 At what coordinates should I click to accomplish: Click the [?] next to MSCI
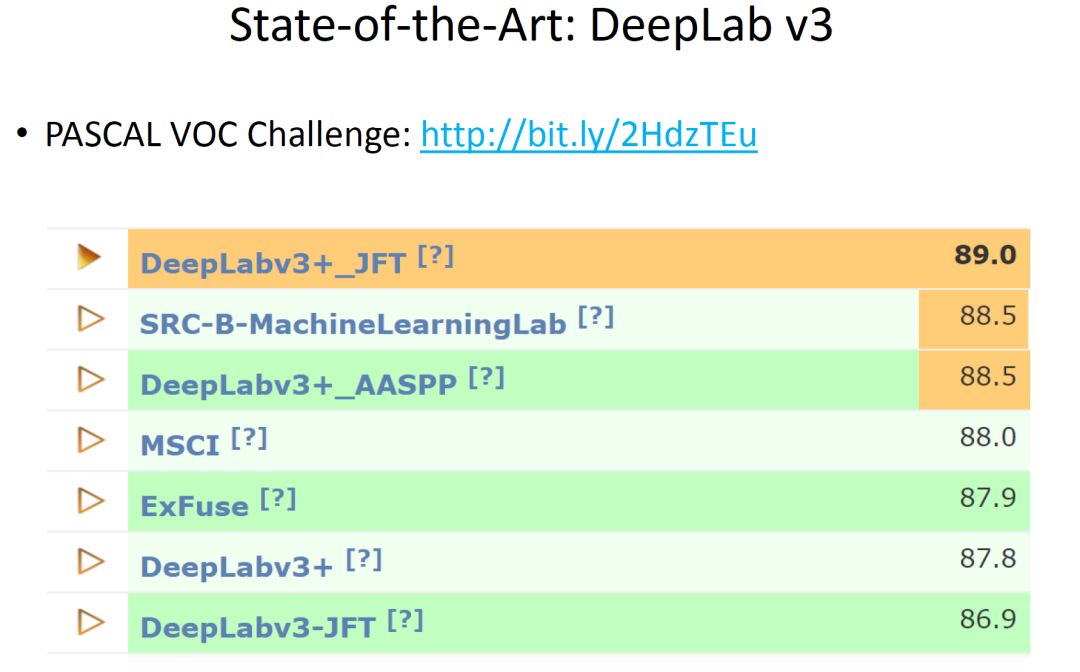tap(249, 439)
